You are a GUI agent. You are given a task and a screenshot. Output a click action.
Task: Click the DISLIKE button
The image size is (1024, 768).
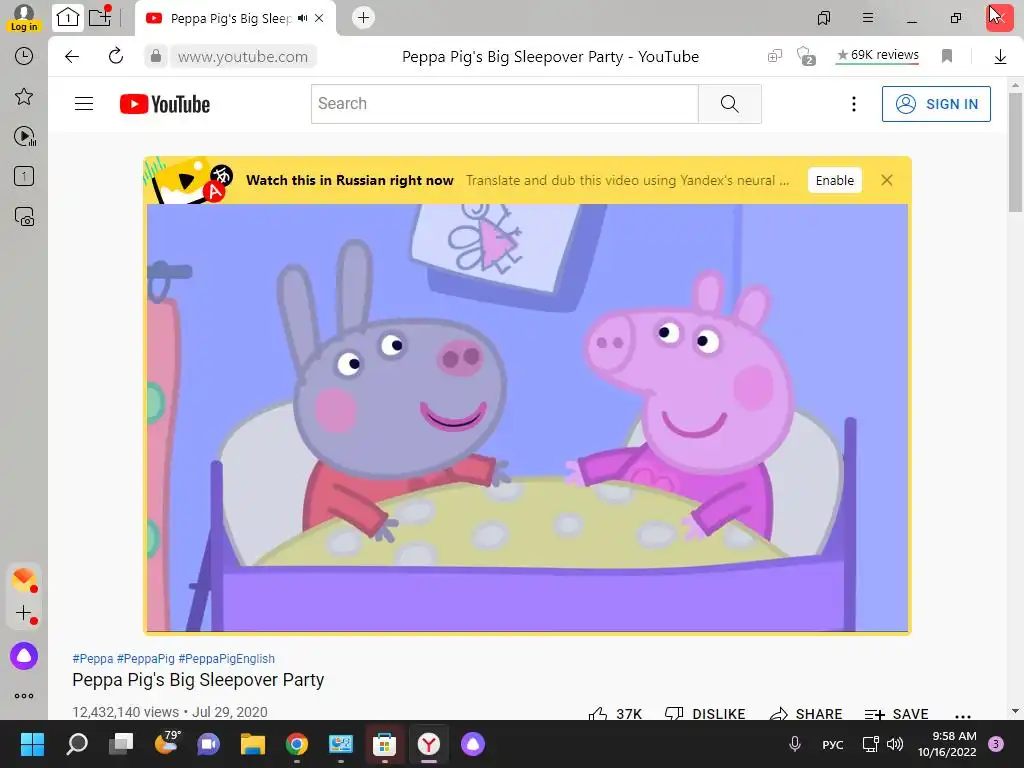pyautogui.click(x=705, y=714)
